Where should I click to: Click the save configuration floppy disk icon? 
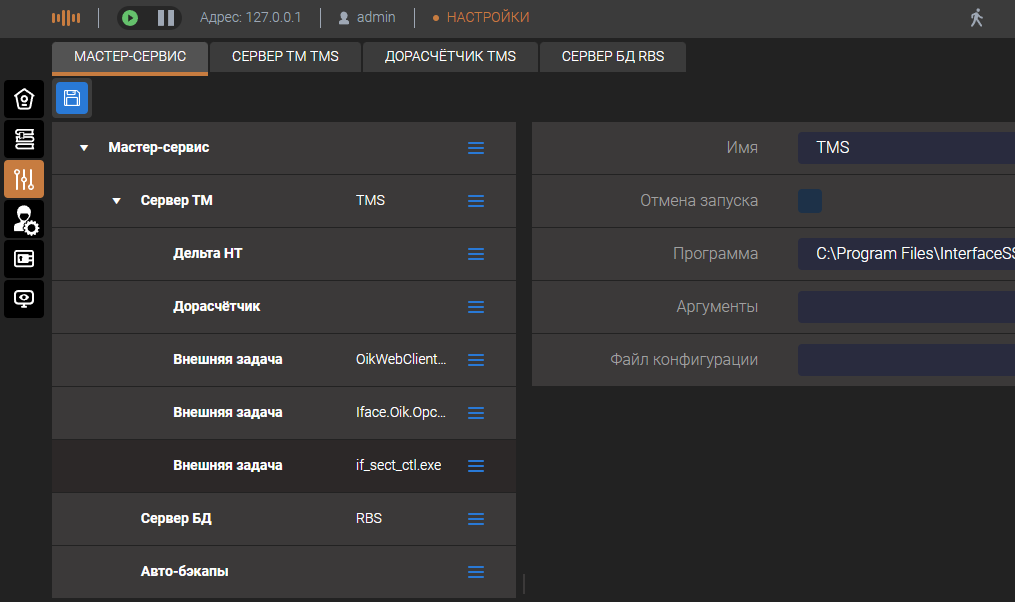[72, 98]
